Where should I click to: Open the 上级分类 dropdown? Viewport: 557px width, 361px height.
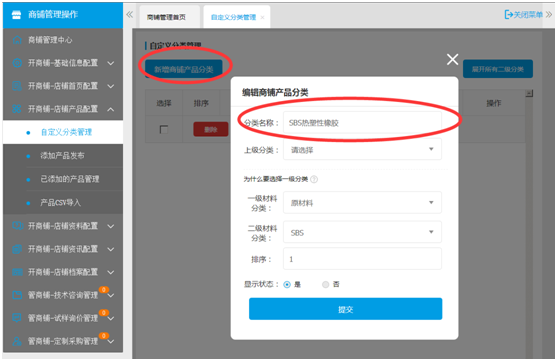point(362,149)
